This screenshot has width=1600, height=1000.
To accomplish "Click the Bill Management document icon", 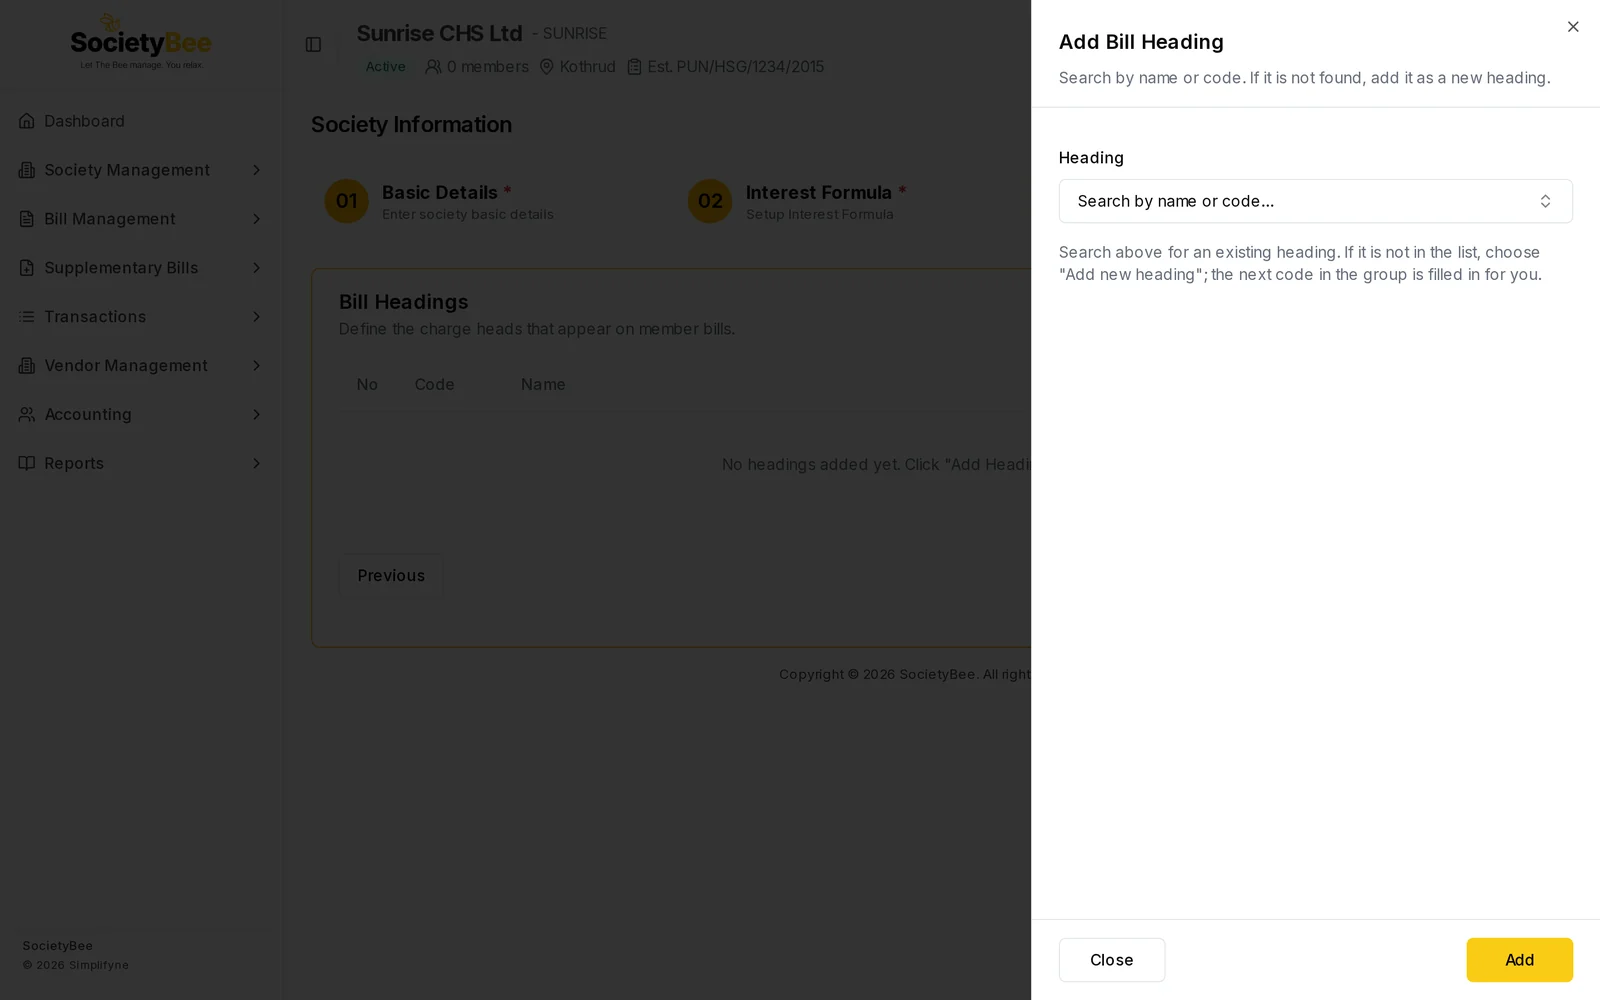I will (27, 219).
